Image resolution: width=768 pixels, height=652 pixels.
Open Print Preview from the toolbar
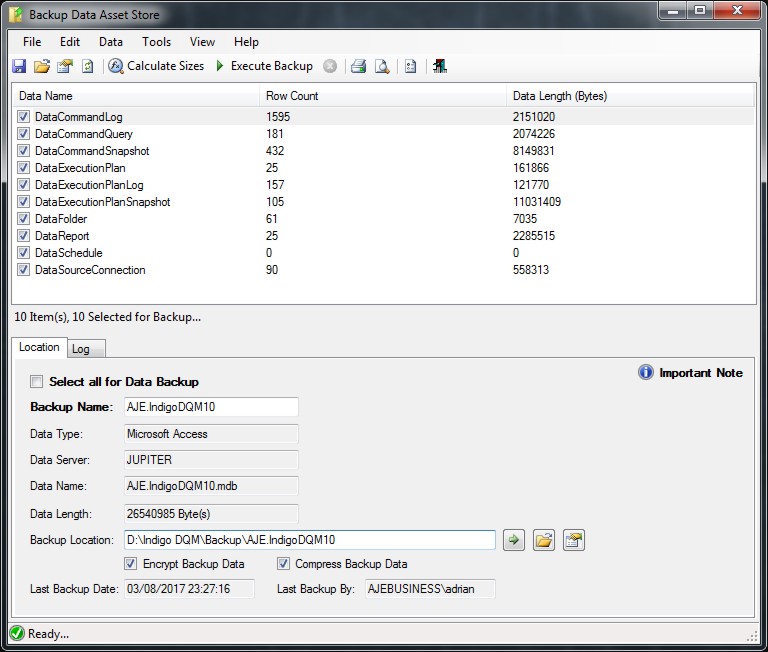(381, 66)
